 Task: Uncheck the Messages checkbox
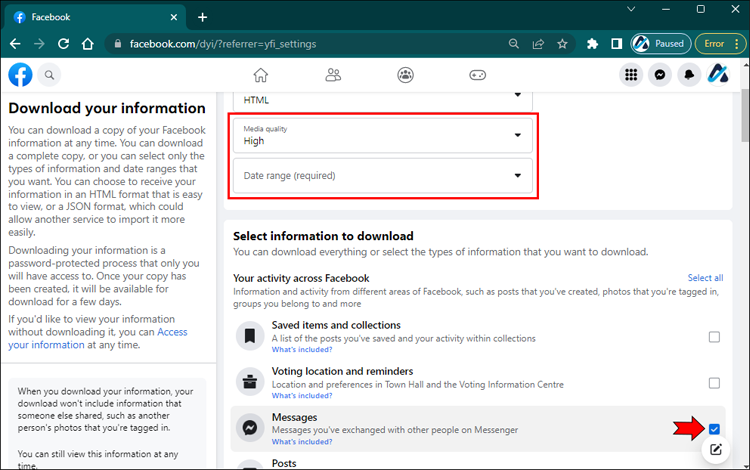pyautogui.click(x=714, y=429)
